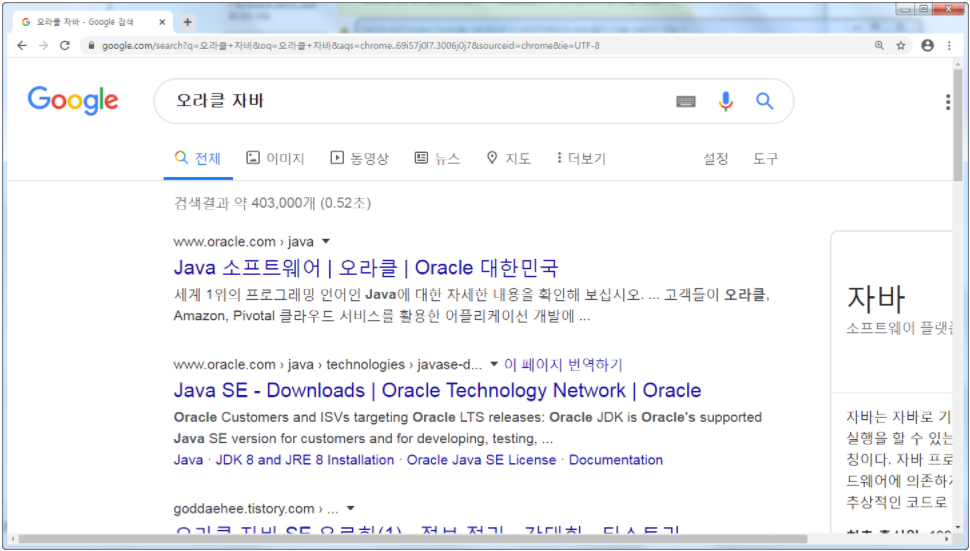Viewport: 970px width, 551px height.
Task: Expand dropdown arrow next to goddaehee.tistory.com
Action: [x=351, y=508]
